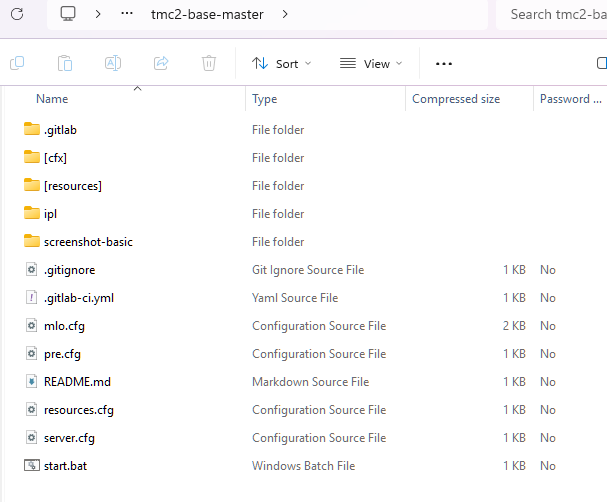Click the This PC monitor icon in address bar
This screenshot has height=502, width=607.
pos(68,14)
